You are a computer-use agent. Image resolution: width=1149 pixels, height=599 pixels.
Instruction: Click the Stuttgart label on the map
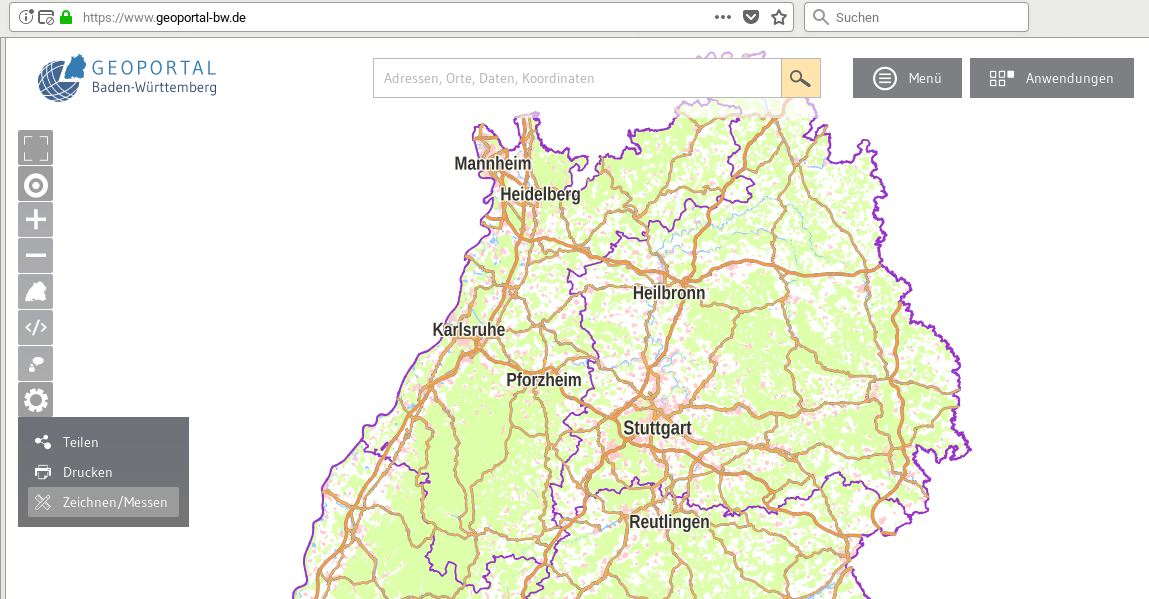tap(657, 428)
